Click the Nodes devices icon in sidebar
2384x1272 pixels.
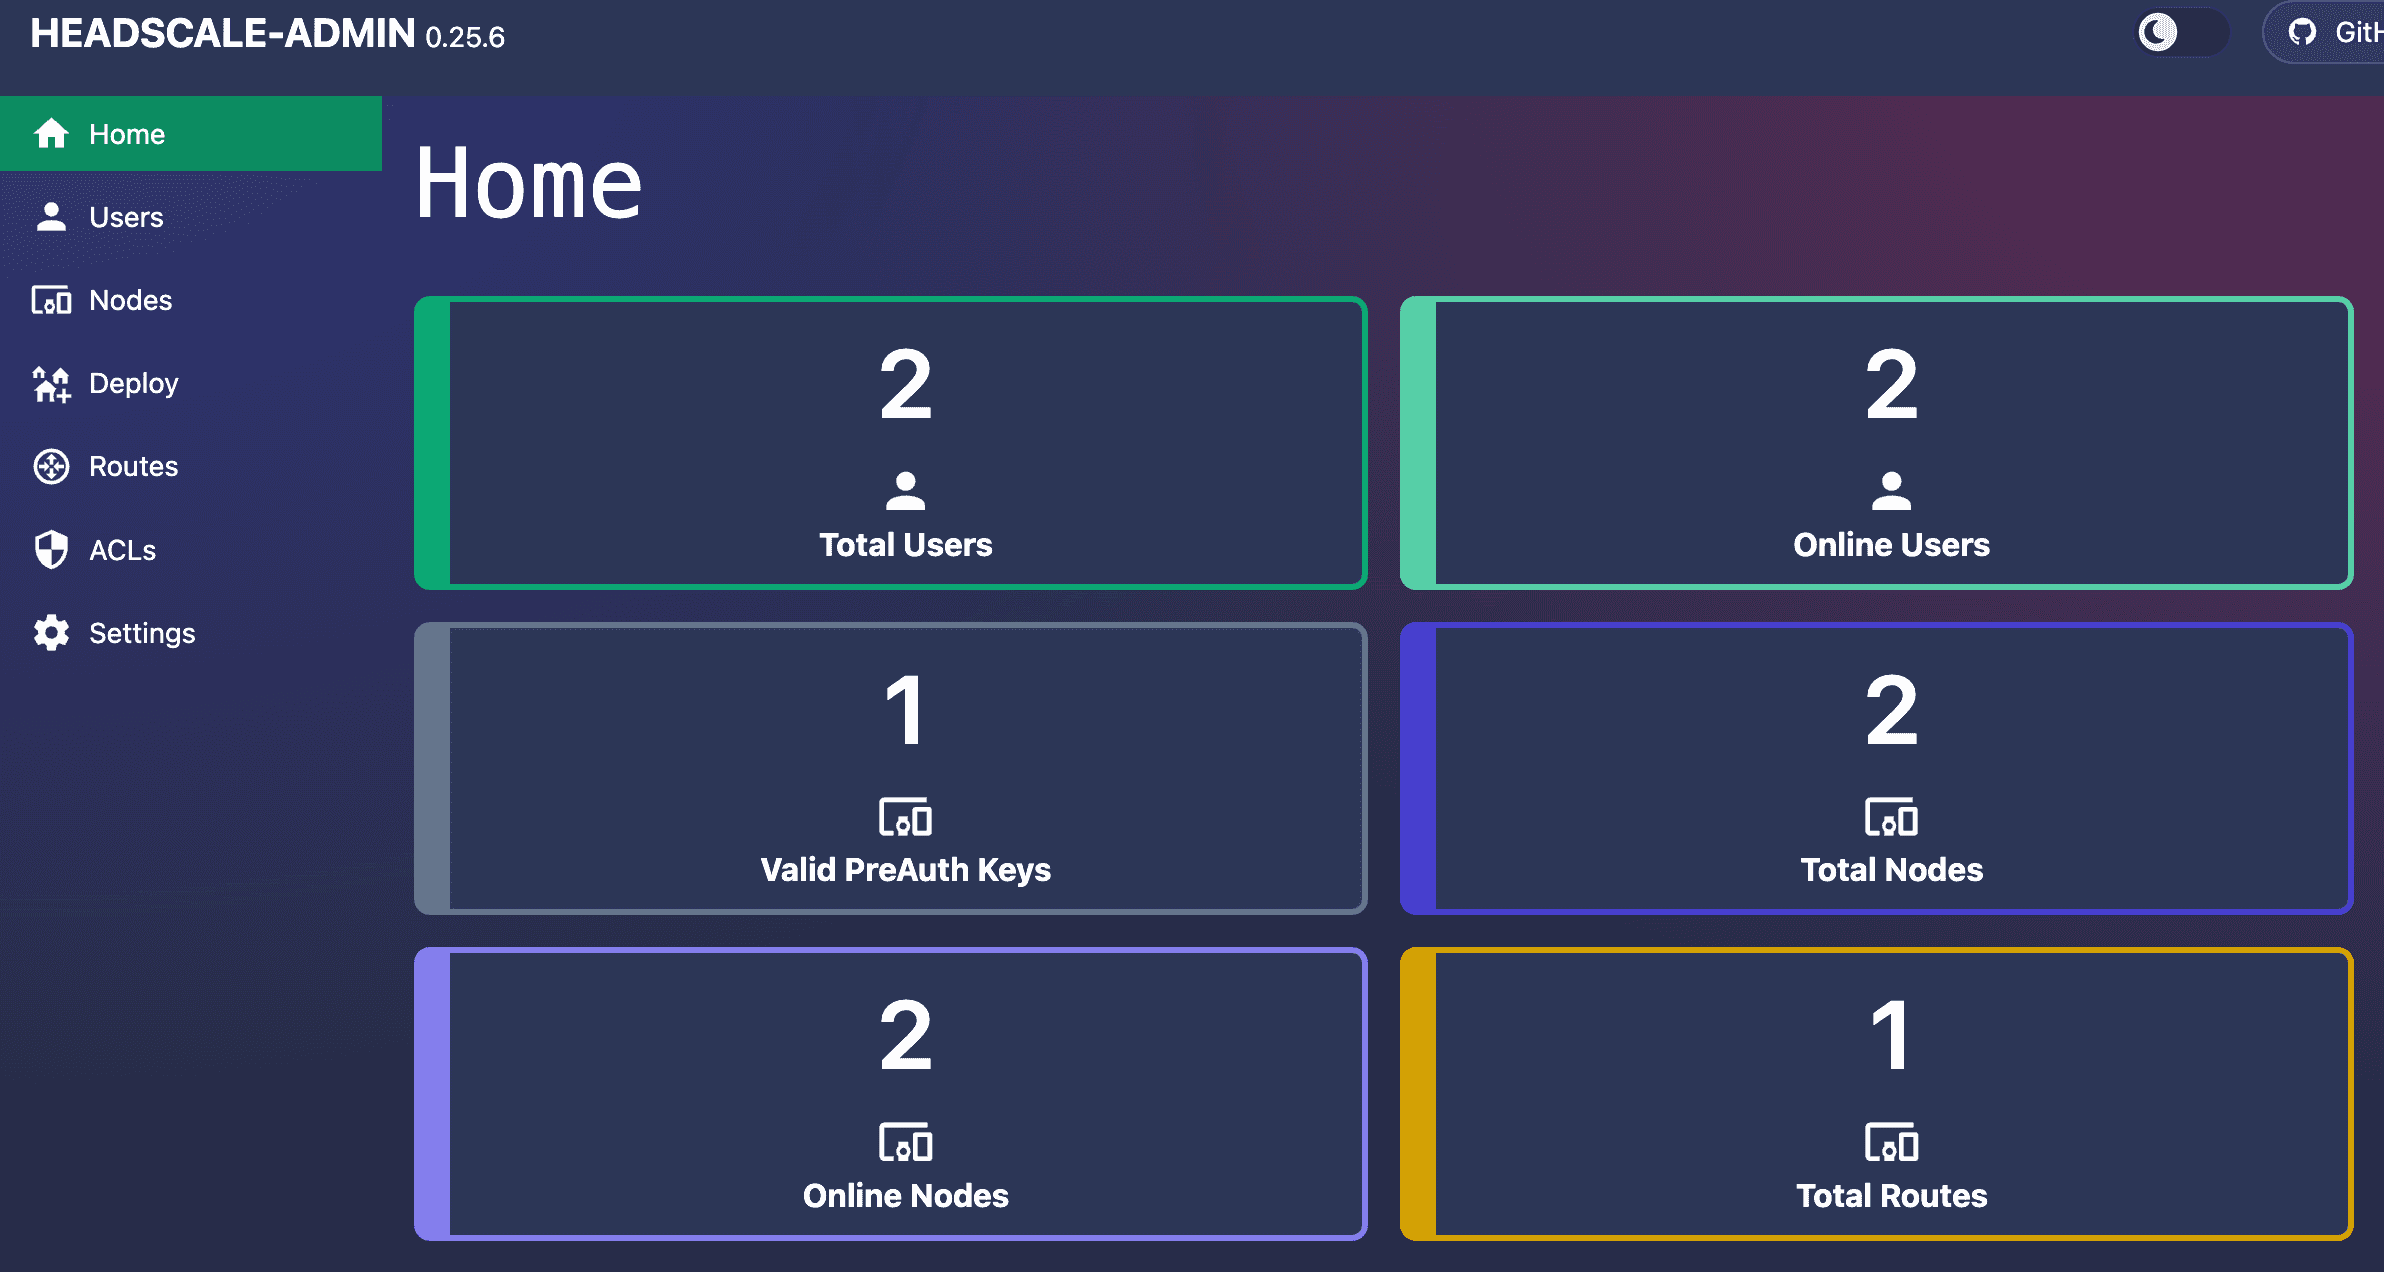pyautogui.click(x=51, y=300)
